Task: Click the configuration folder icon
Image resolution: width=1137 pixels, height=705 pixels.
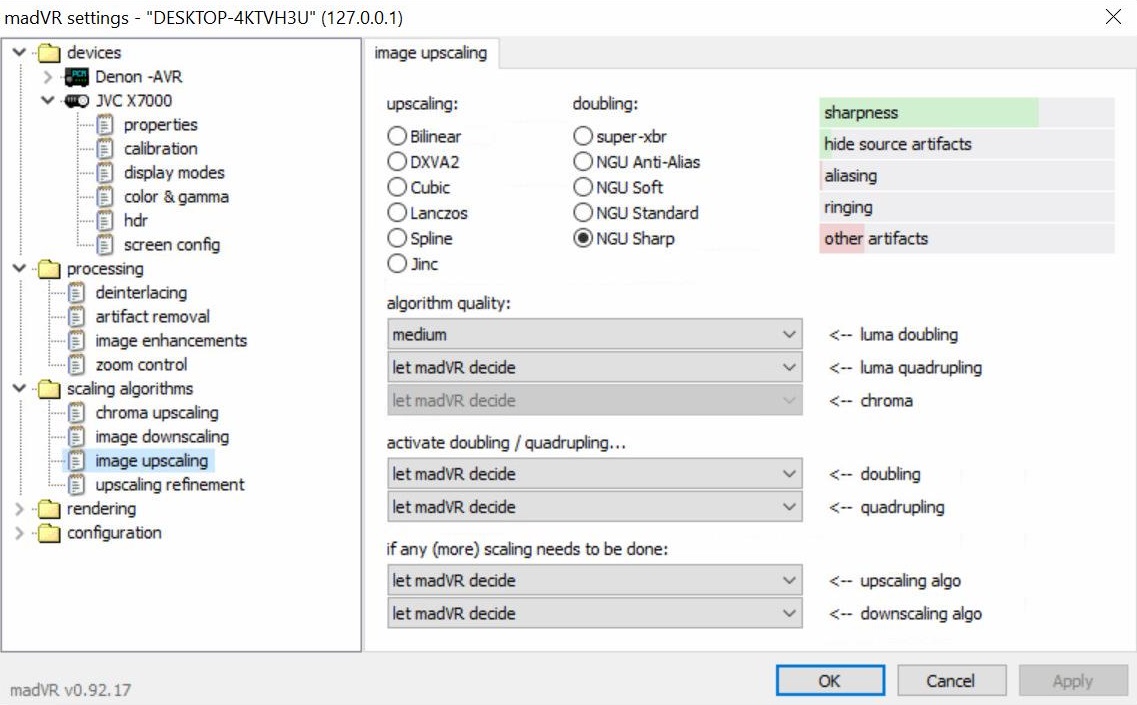Action: 49,533
